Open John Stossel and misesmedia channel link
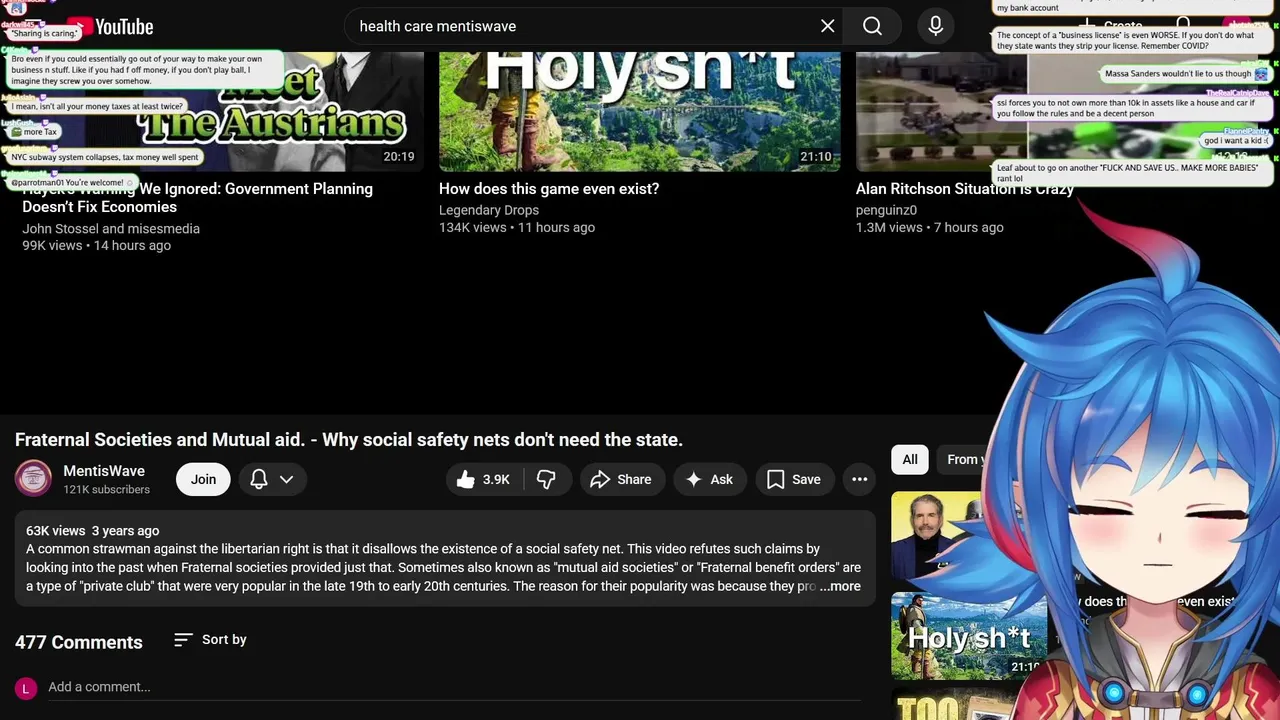 tap(111, 229)
